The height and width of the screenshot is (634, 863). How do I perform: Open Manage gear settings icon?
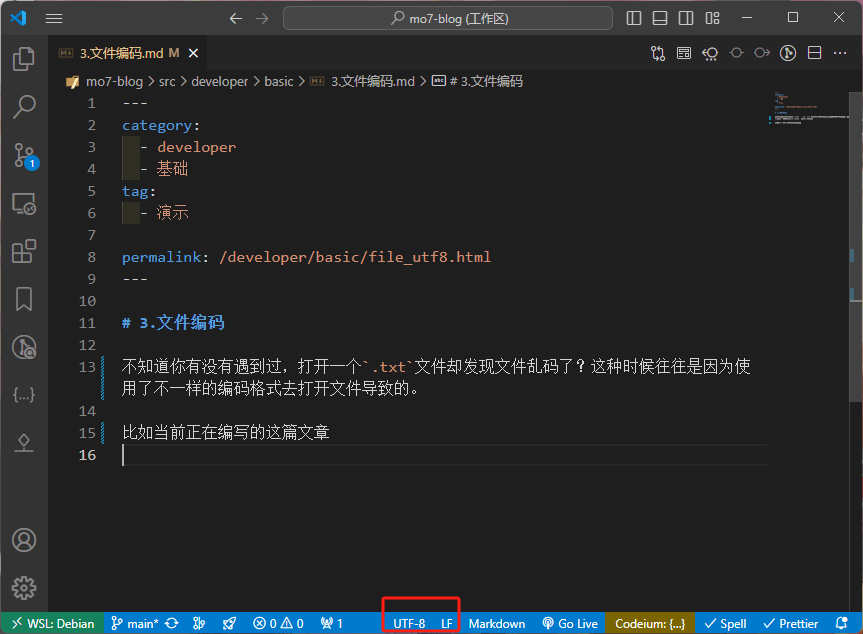pos(24,588)
